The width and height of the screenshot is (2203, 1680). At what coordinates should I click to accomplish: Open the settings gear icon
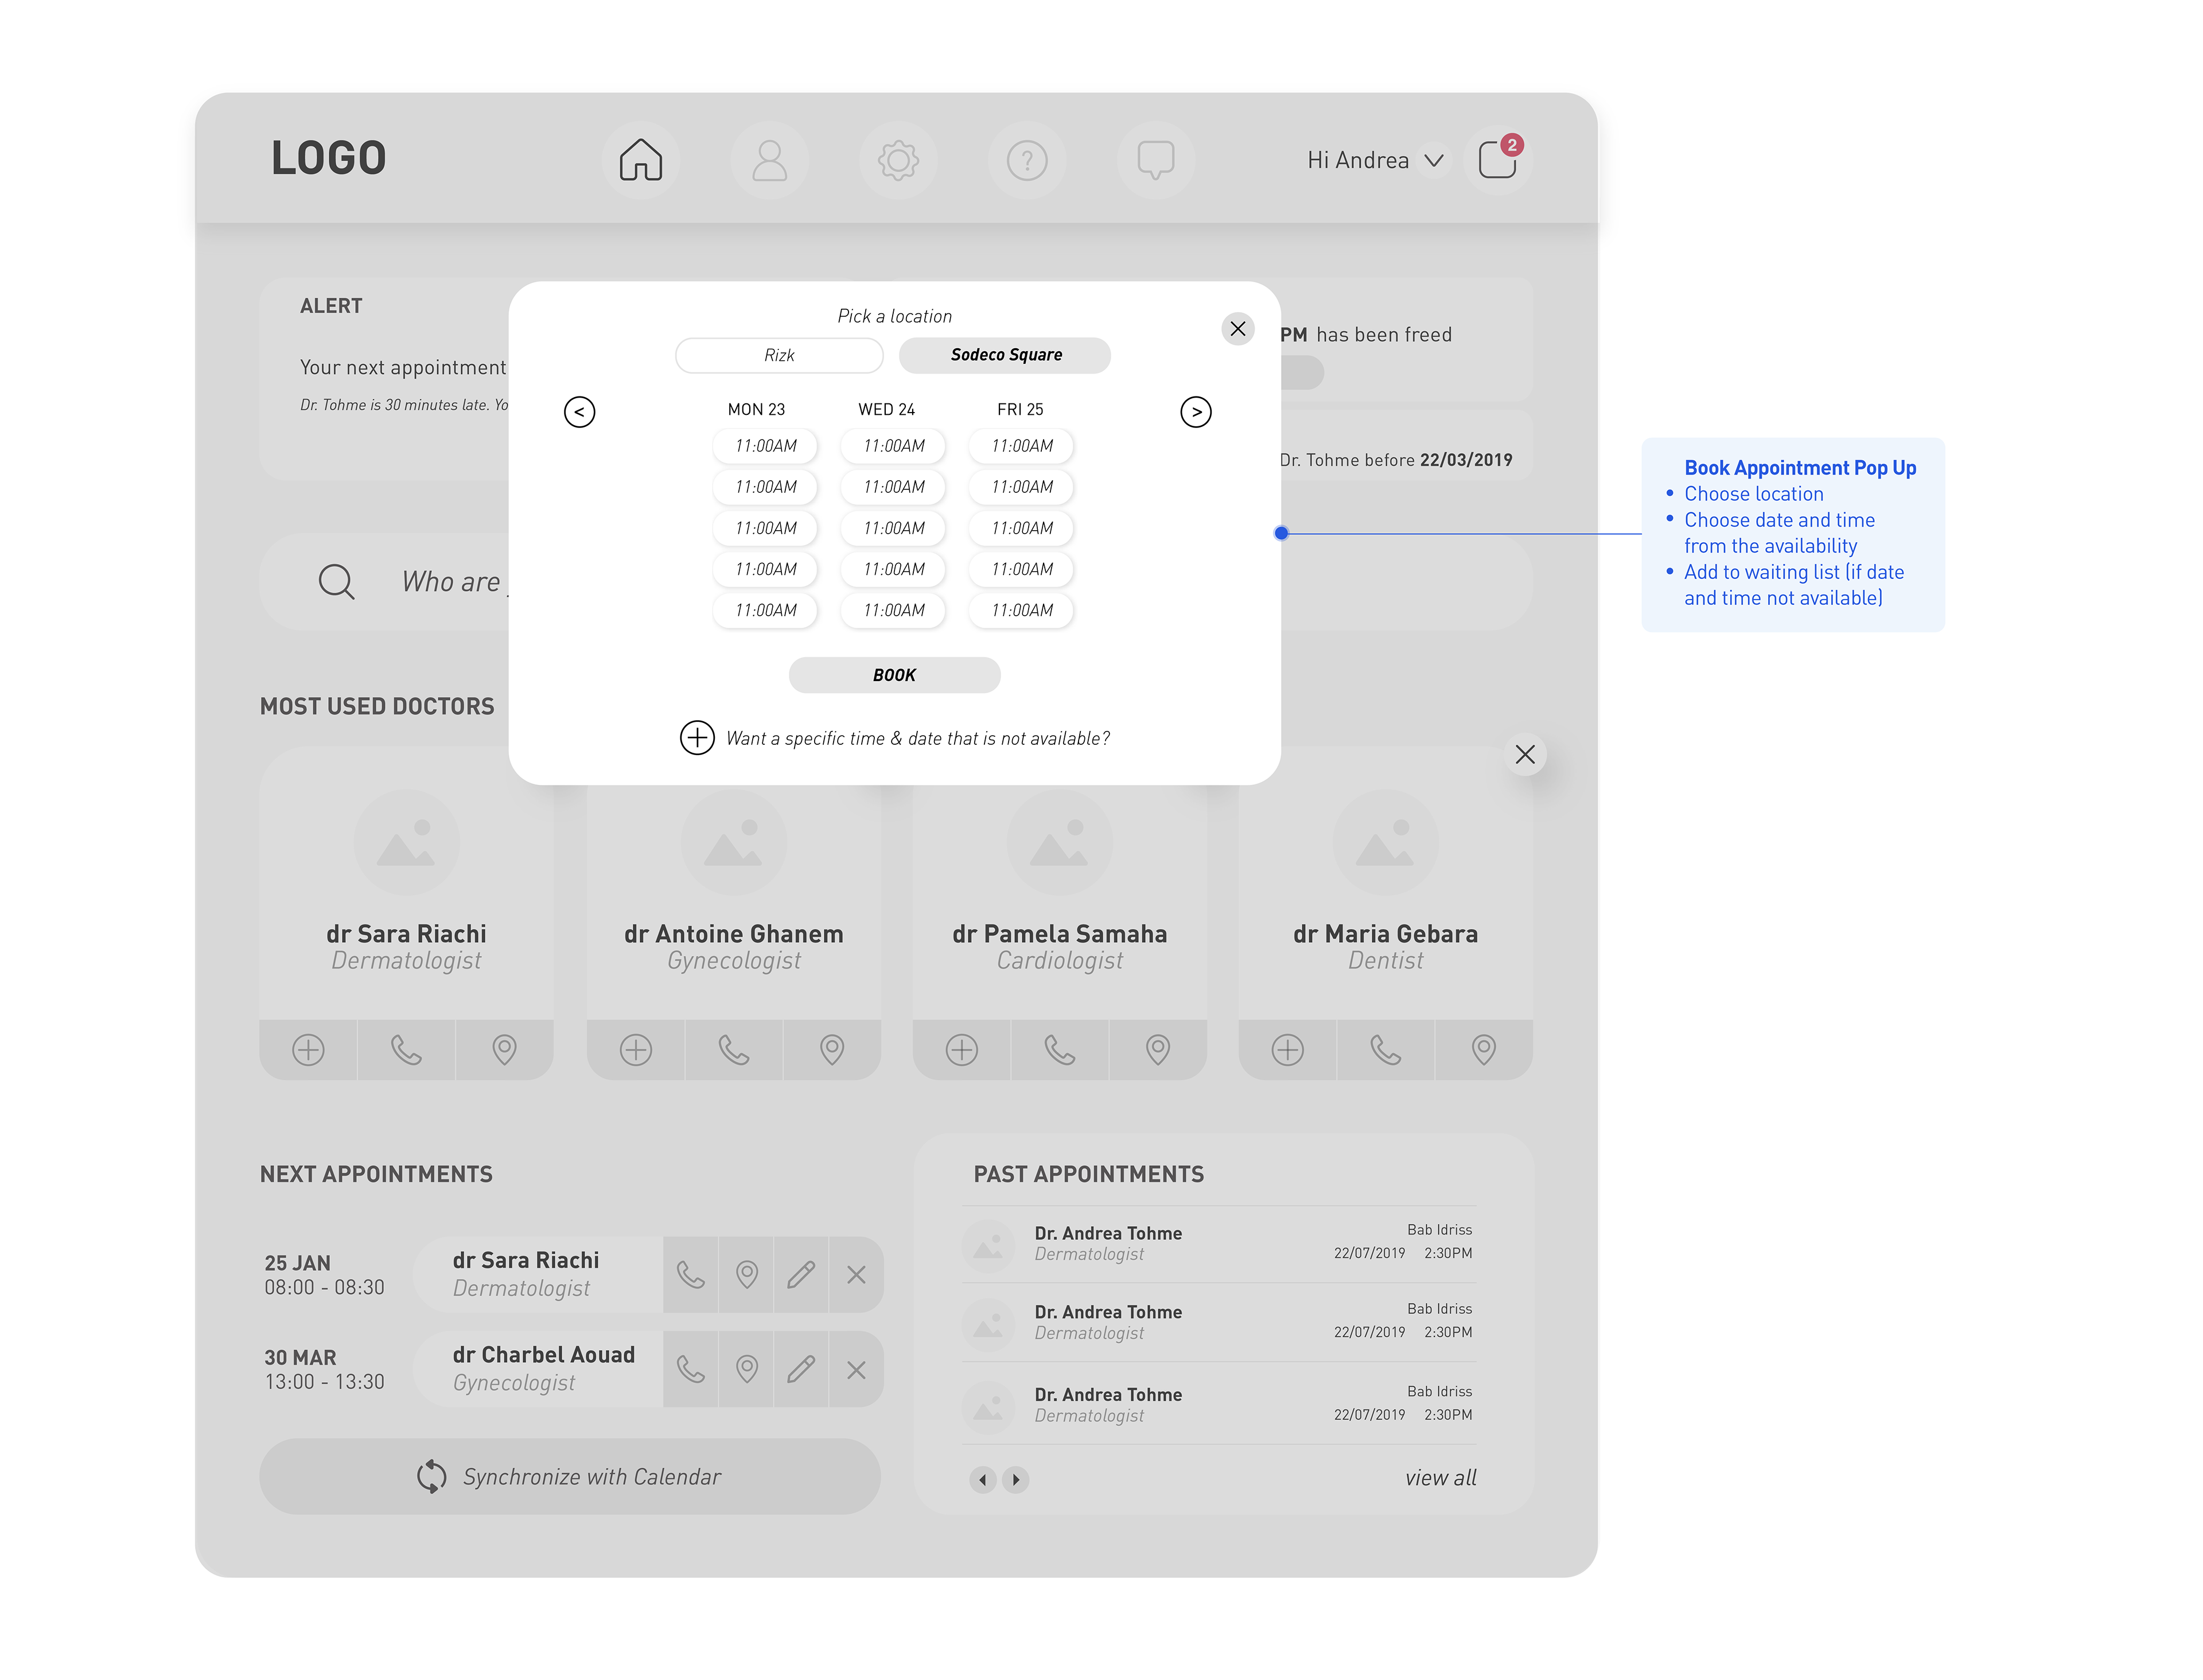pos(898,160)
